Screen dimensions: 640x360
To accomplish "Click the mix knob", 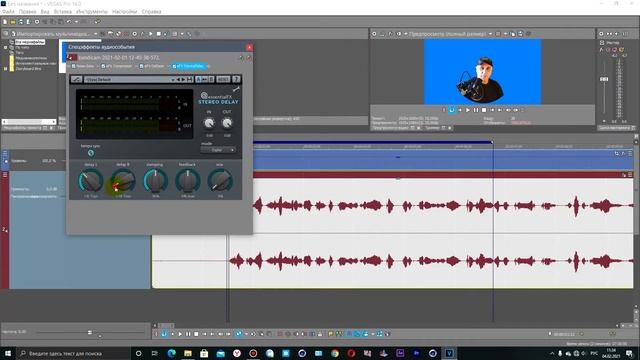I will click(x=220, y=181).
